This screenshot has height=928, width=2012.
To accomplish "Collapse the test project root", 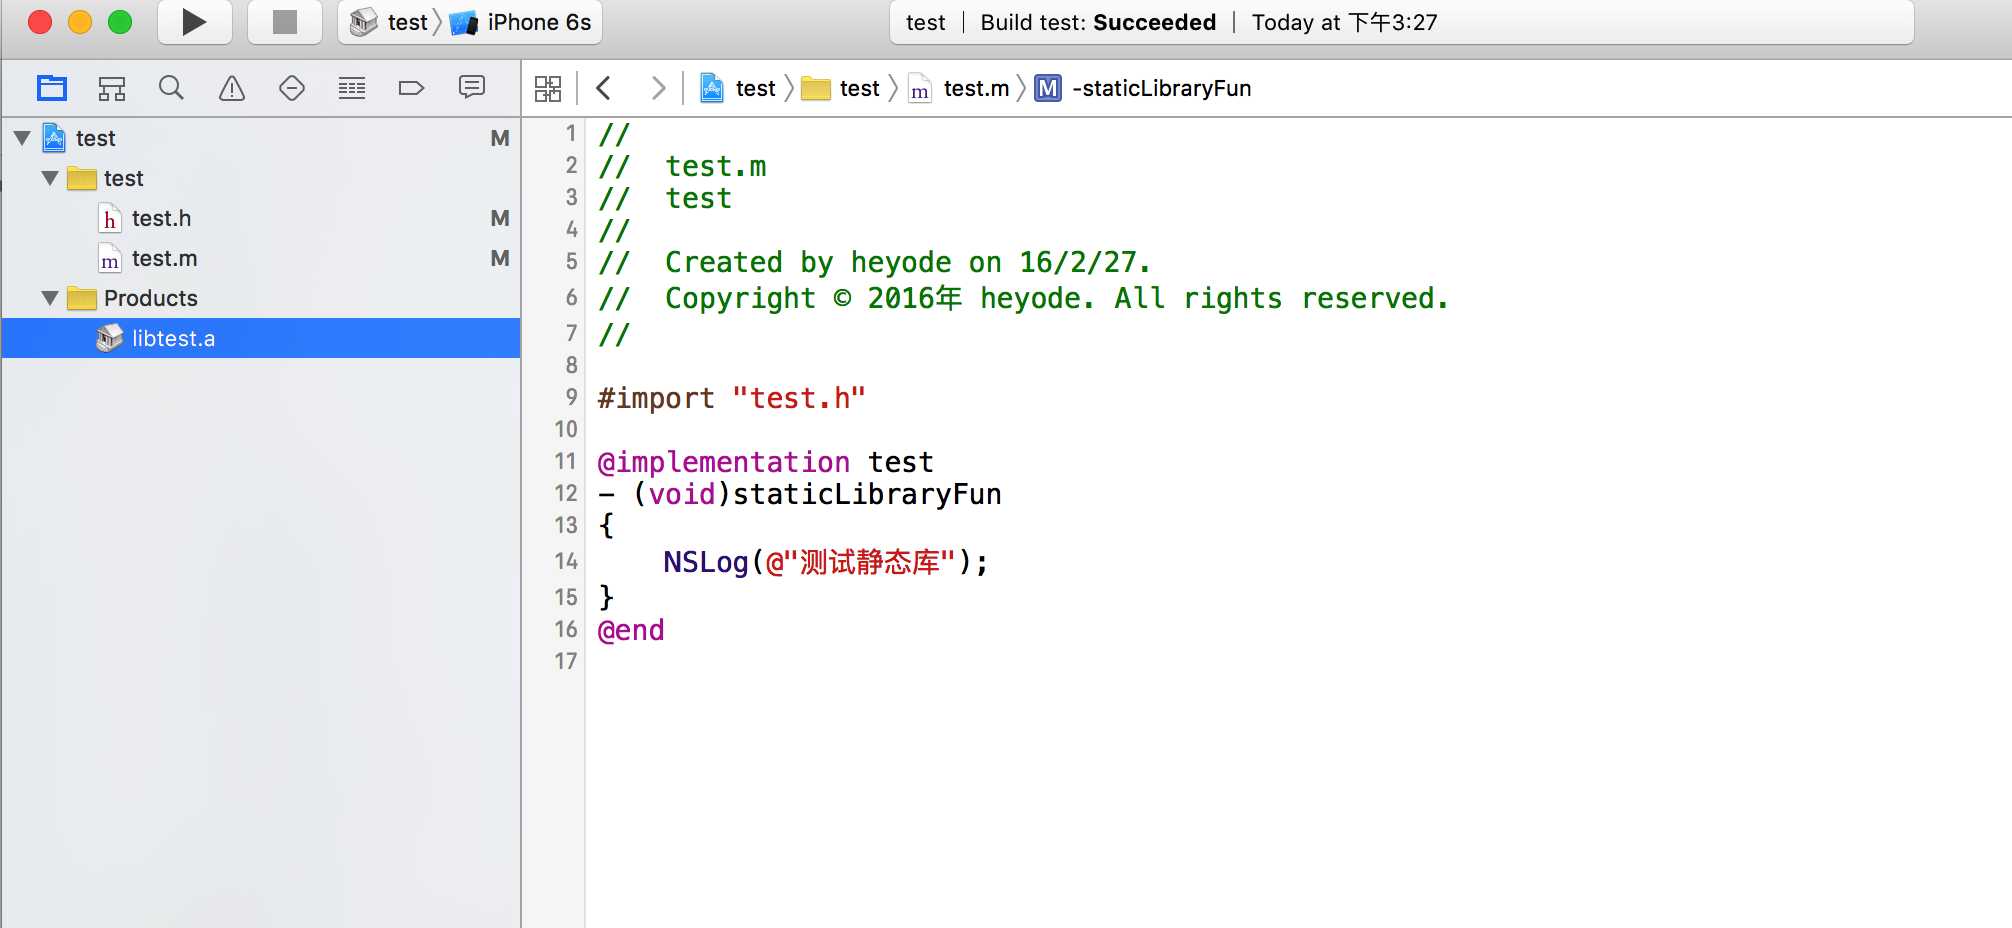I will click(x=22, y=138).
